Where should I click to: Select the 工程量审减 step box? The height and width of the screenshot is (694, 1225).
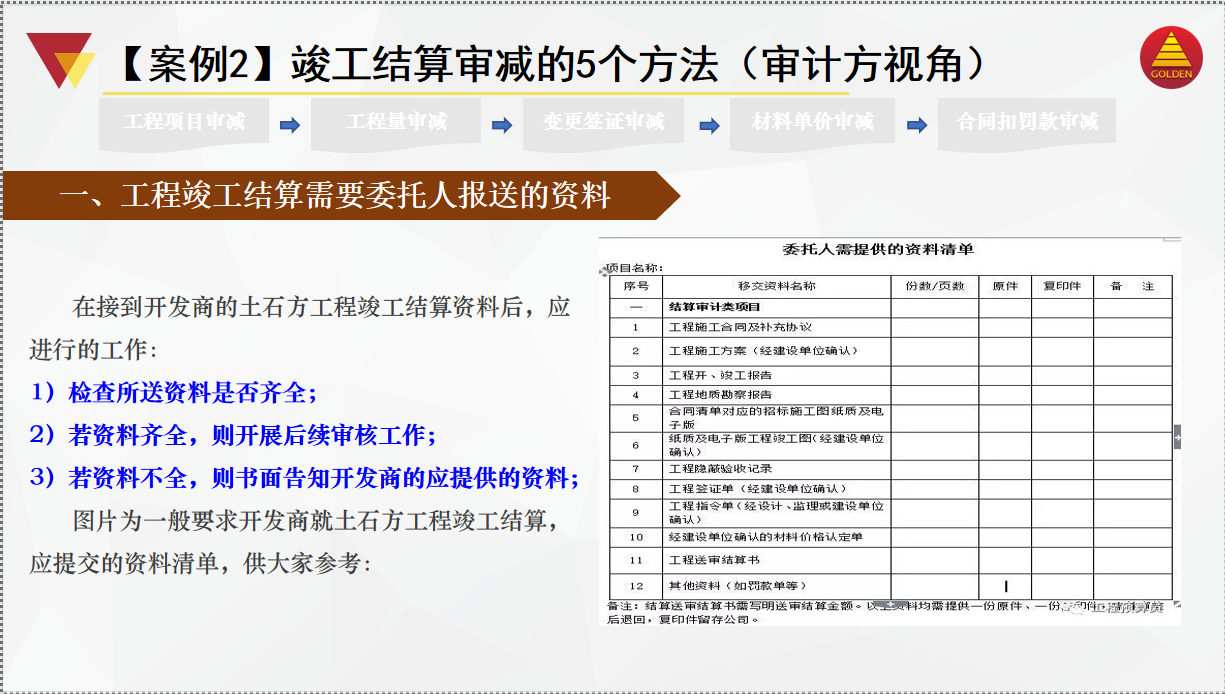tap(396, 123)
